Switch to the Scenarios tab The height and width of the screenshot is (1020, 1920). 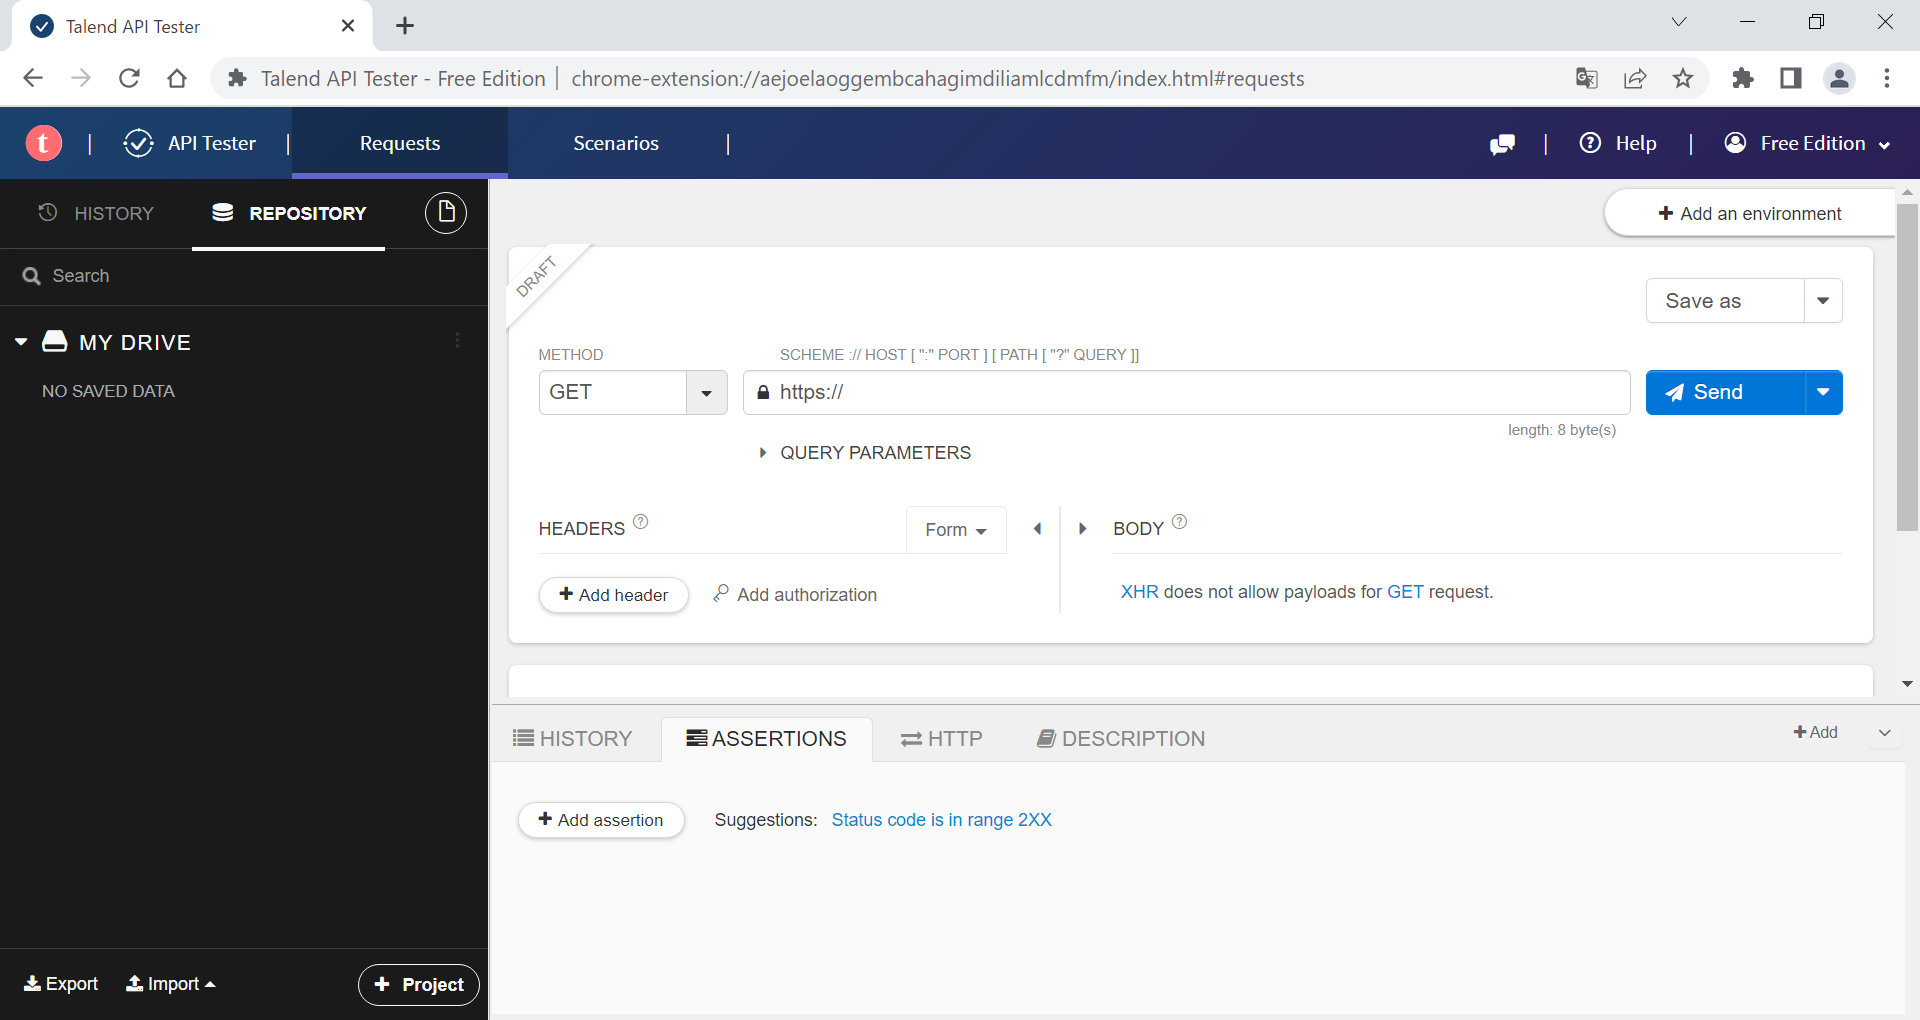point(615,143)
